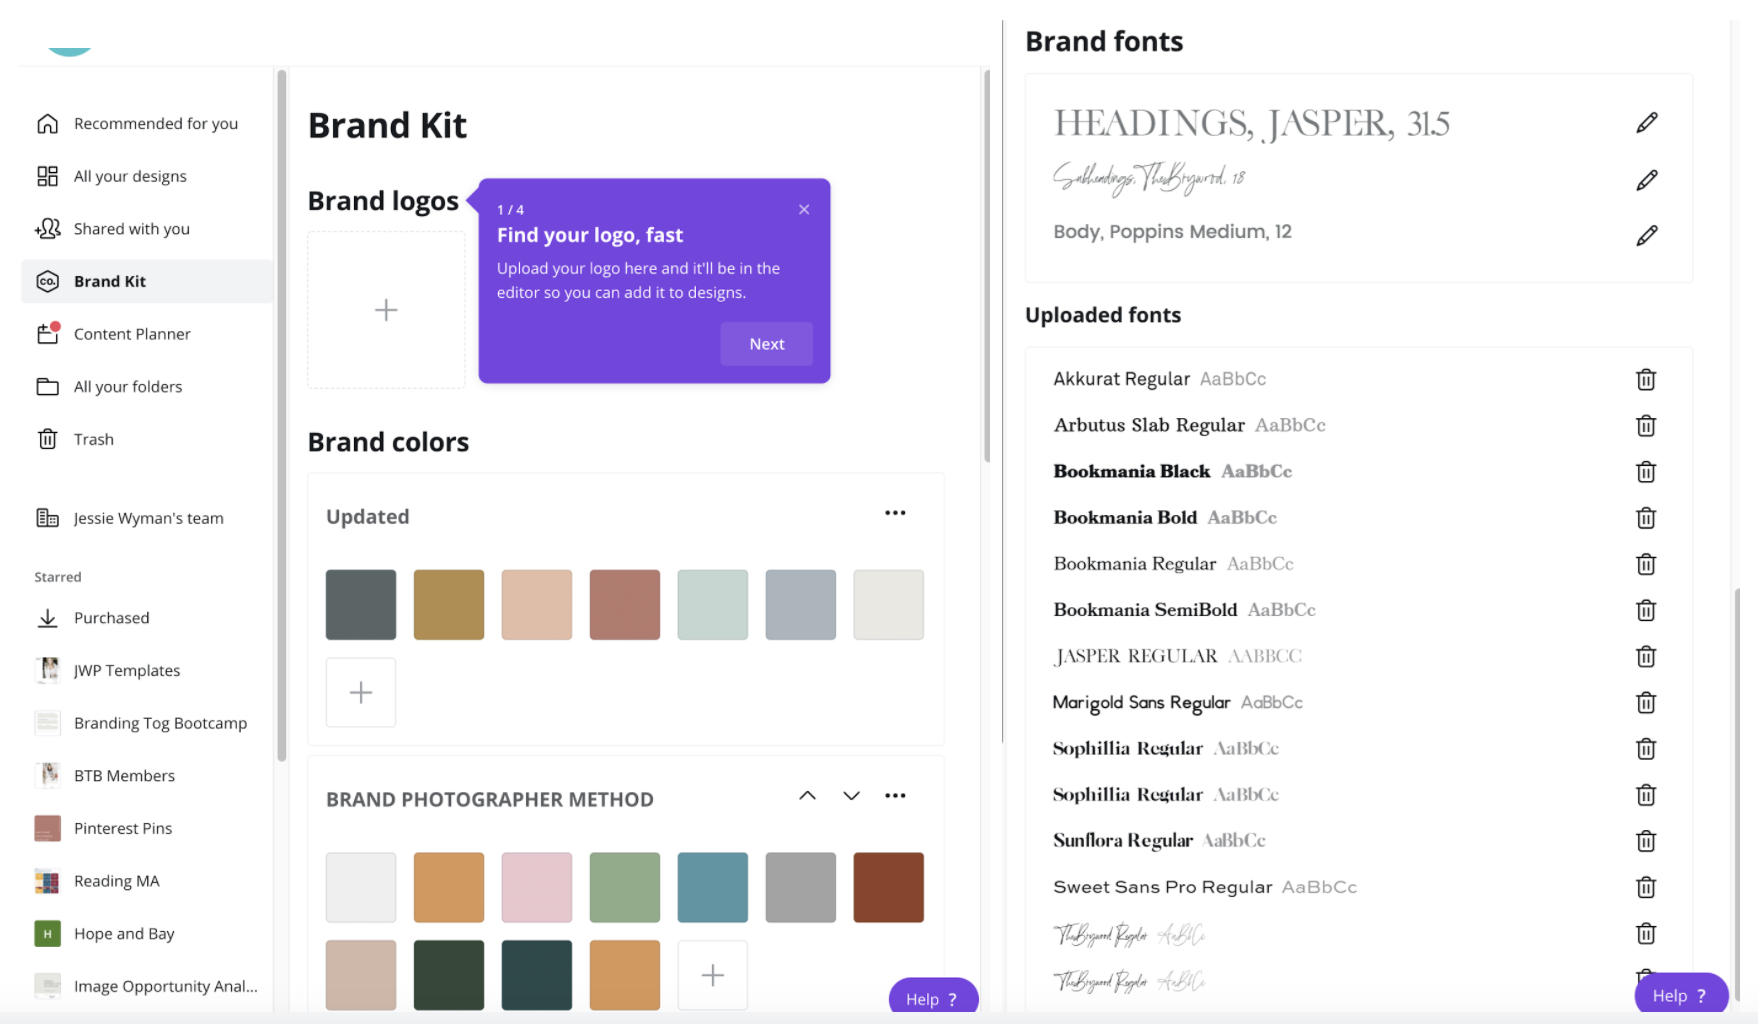The image size is (1758, 1024).
Task: Open the Pinterest Pins folder
Action: (x=146, y=828)
